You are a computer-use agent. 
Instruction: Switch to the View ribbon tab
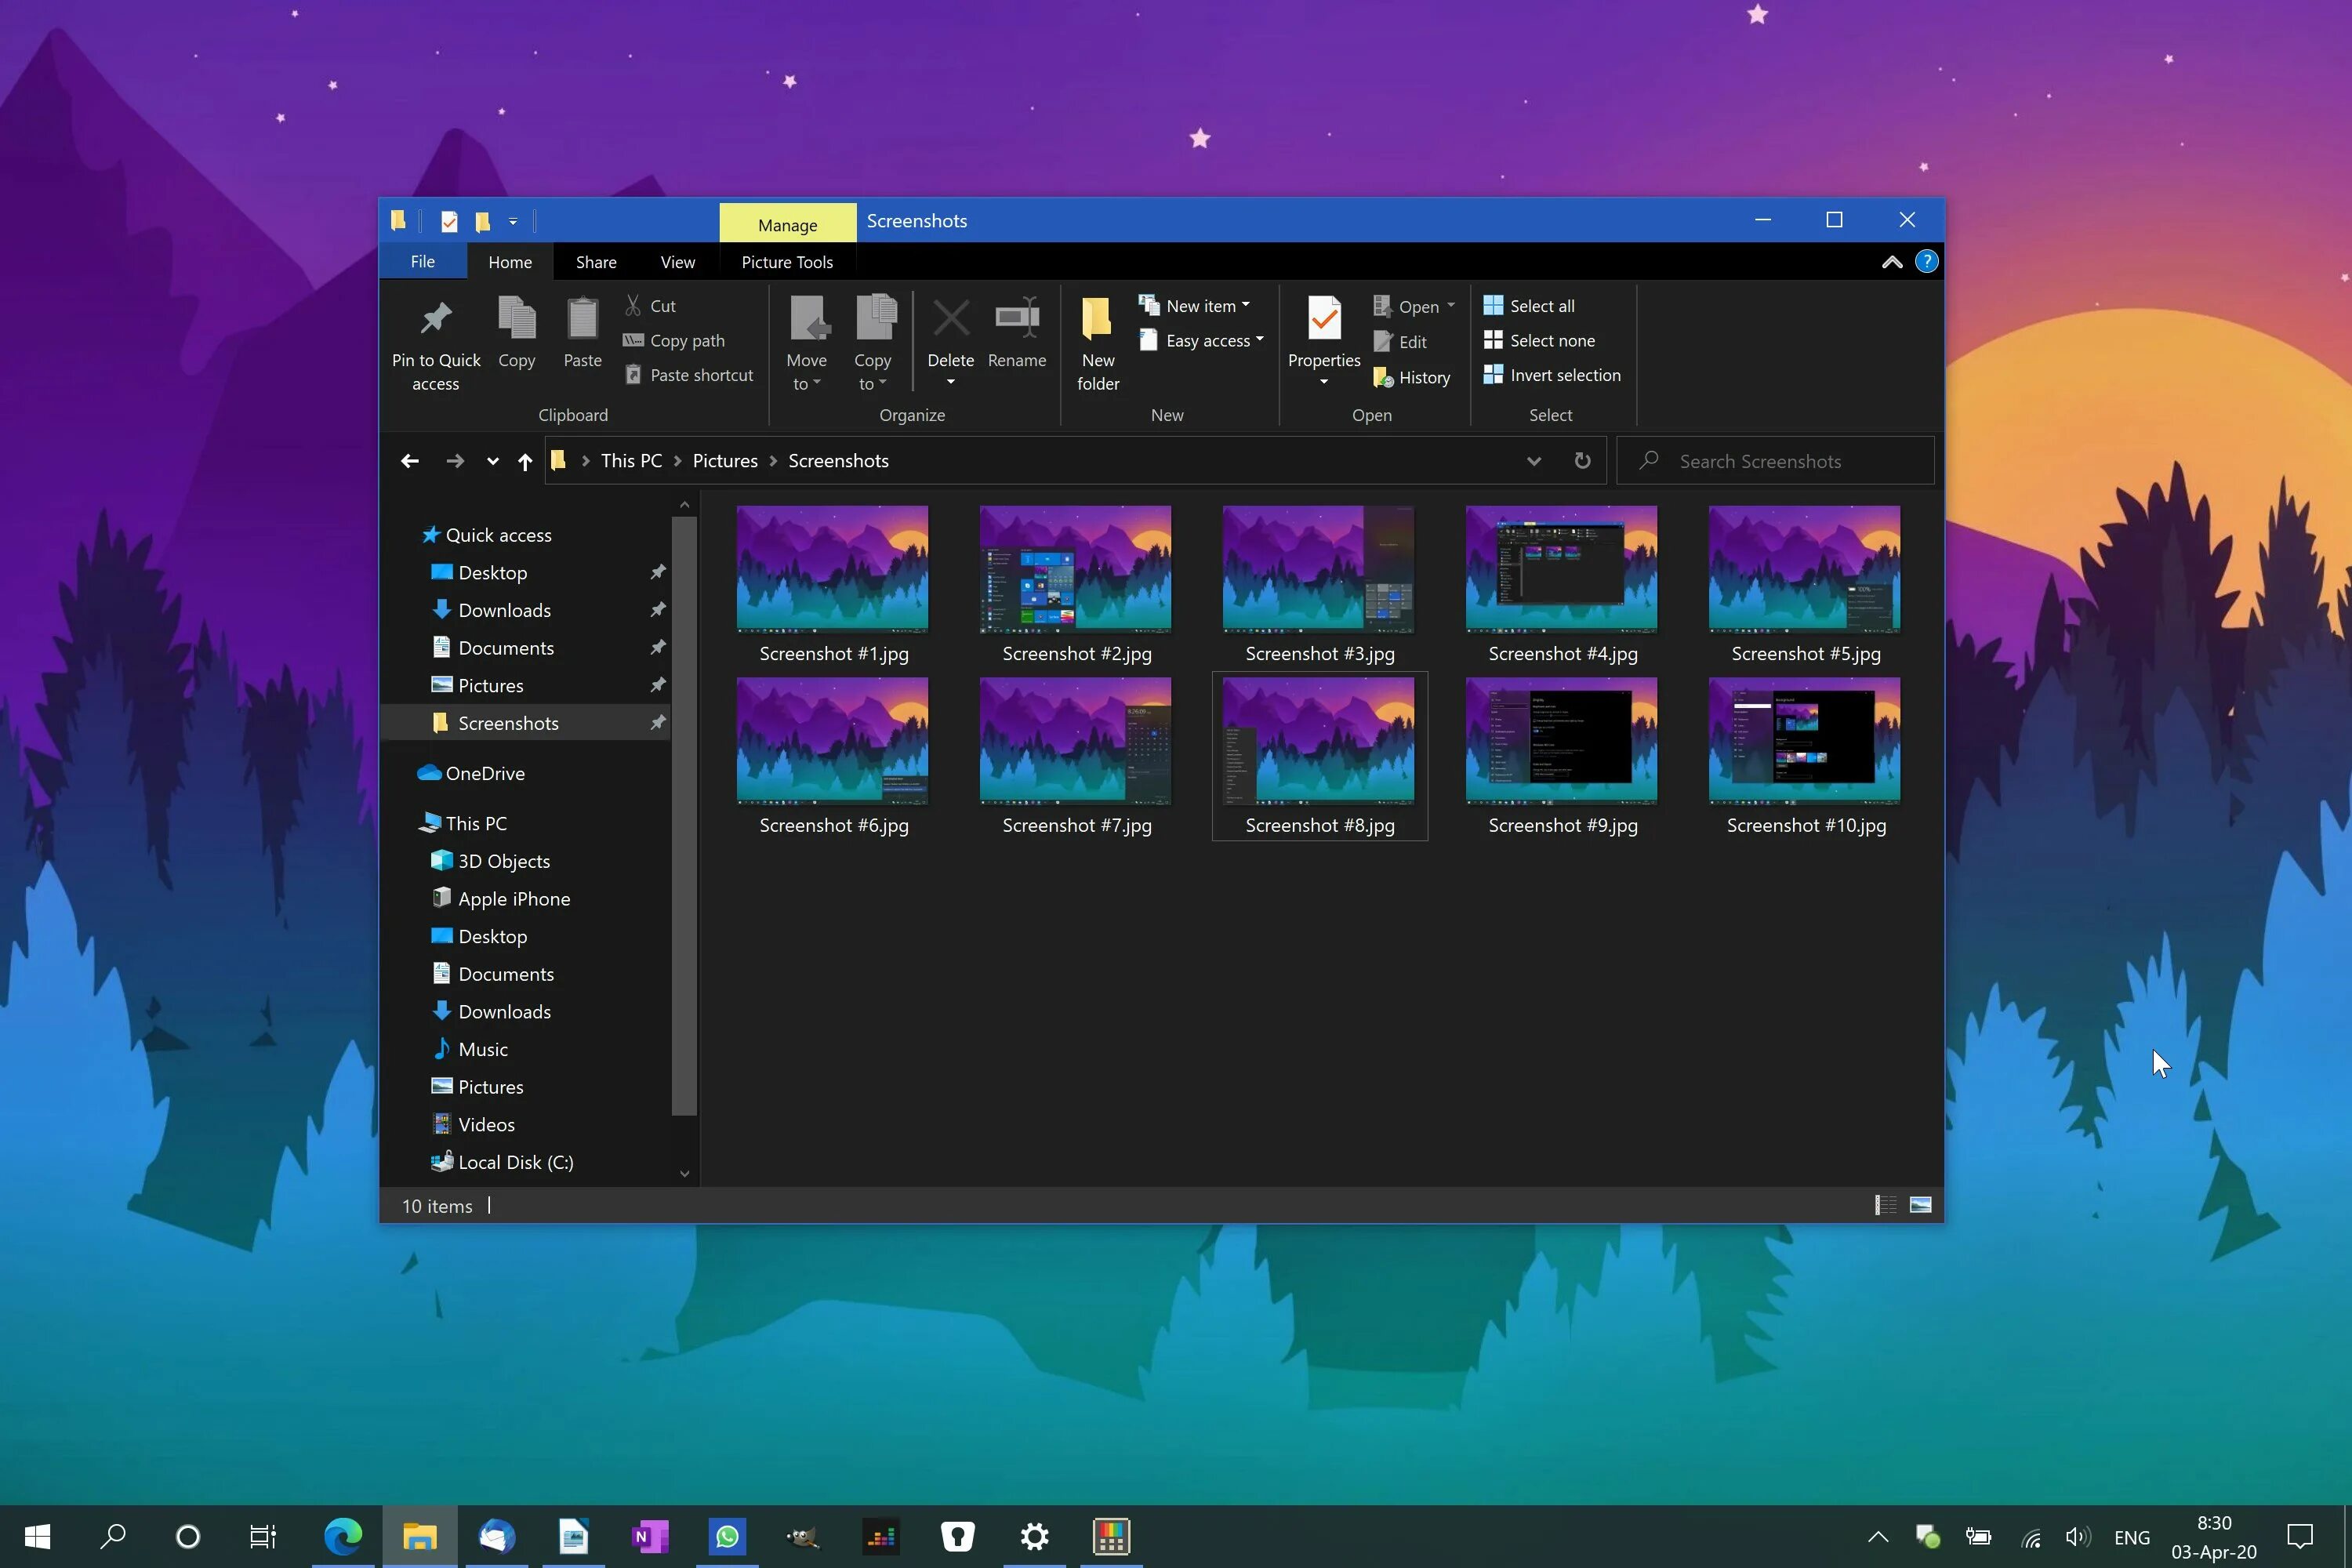tap(676, 261)
